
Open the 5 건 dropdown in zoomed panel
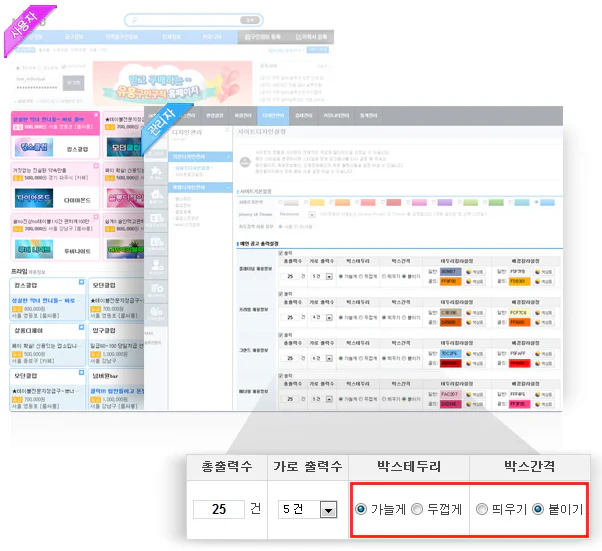(x=308, y=510)
